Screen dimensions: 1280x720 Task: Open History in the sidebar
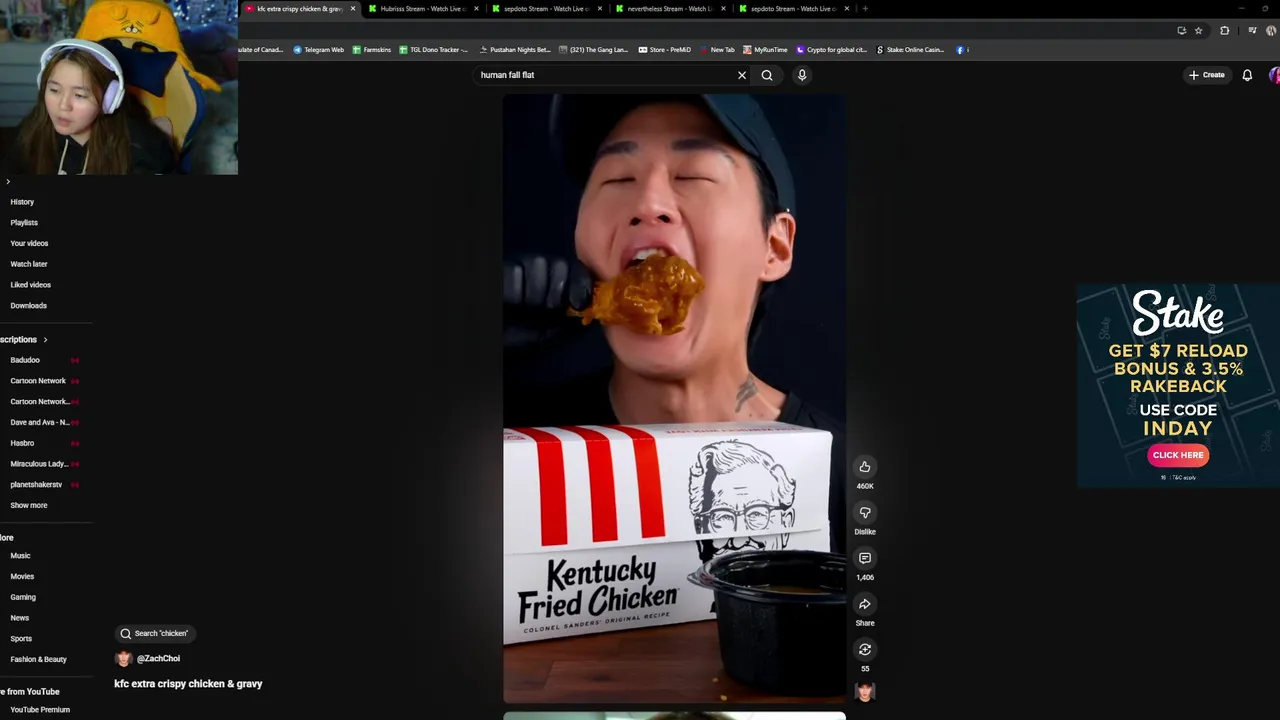tap(22, 202)
